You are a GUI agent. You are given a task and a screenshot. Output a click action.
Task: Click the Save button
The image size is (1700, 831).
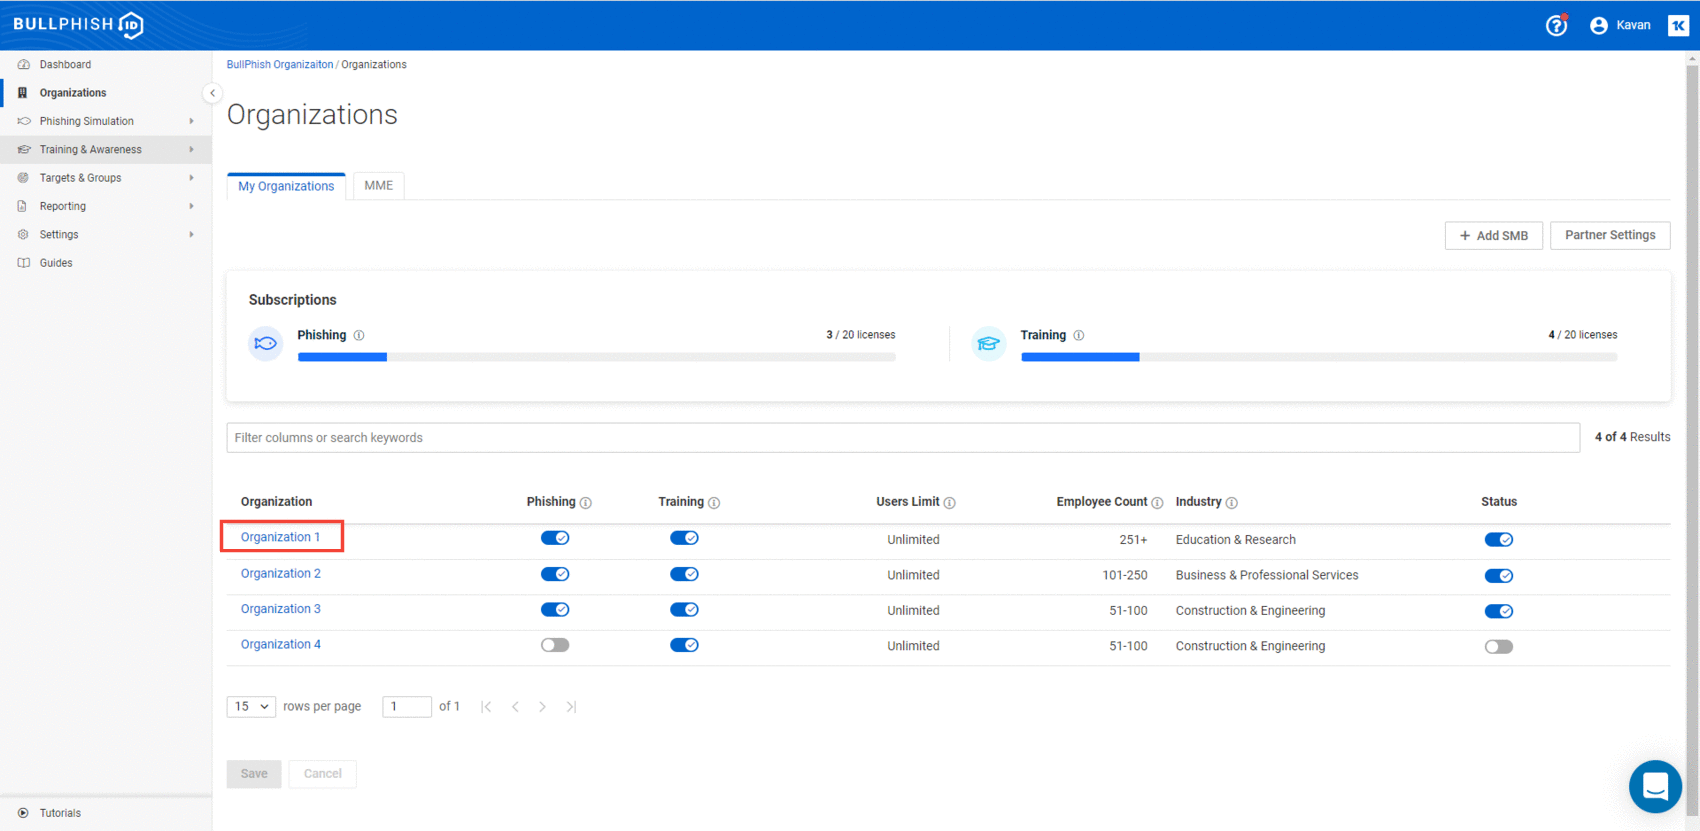(254, 774)
